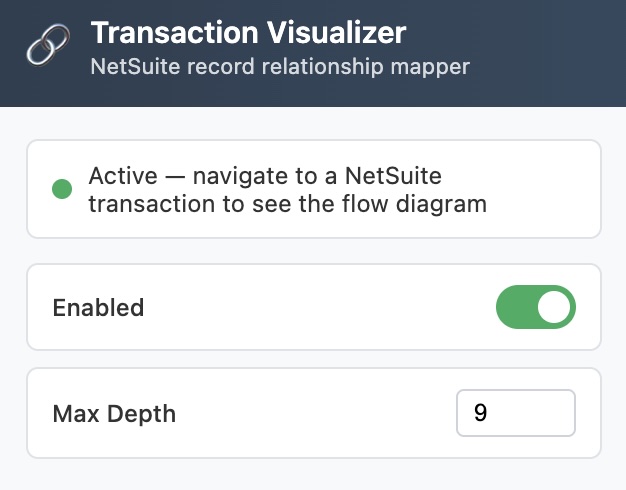Click the word Visualizer in the header
Viewport: 626px width, 490px height.
337,32
